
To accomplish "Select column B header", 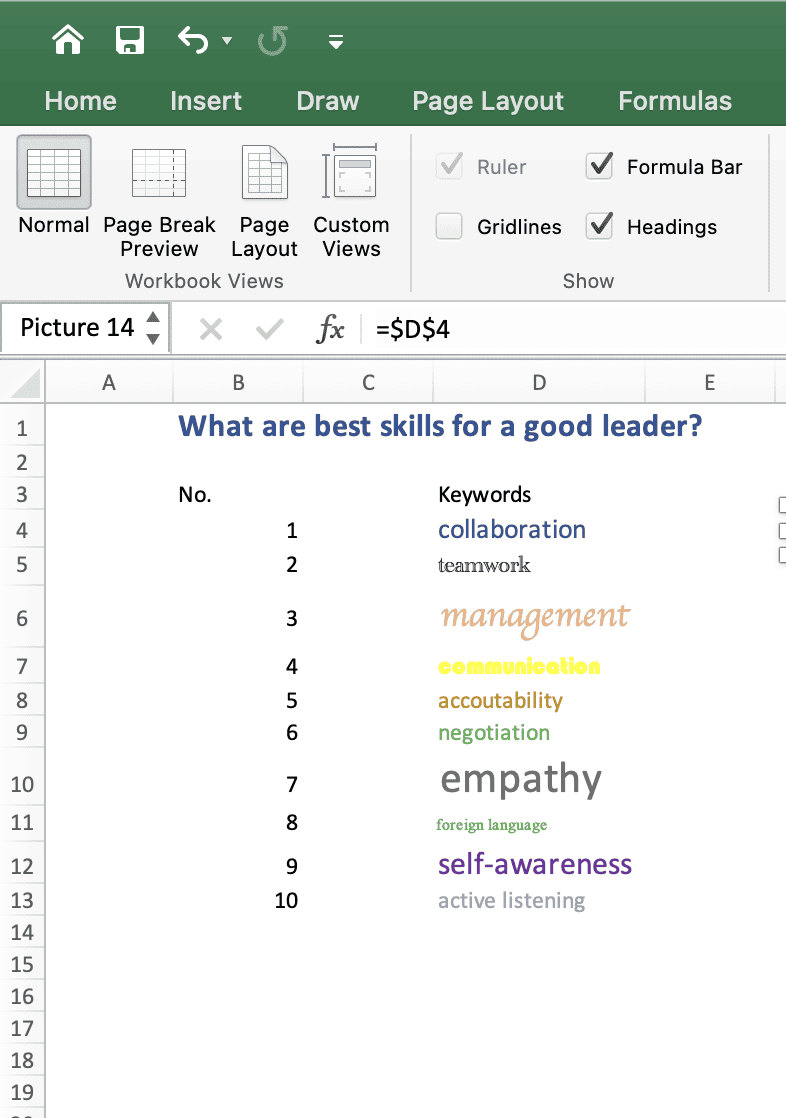I will pyautogui.click(x=238, y=383).
